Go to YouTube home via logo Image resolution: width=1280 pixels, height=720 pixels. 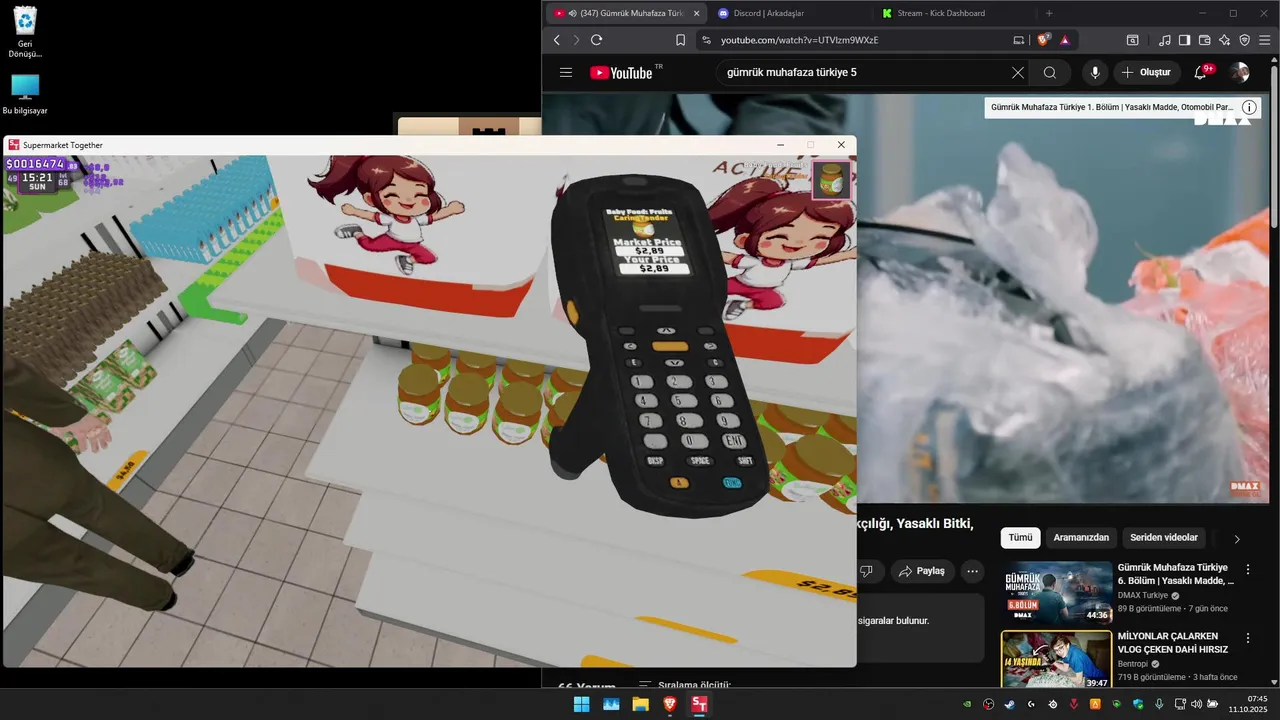coord(622,73)
